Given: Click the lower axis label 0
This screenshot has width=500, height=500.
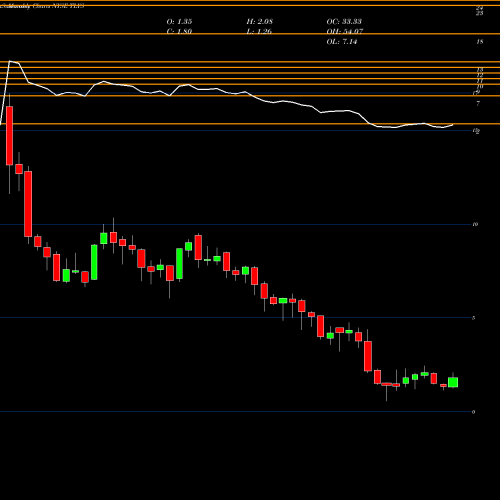Looking at the screenshot, I should (474, 412).
